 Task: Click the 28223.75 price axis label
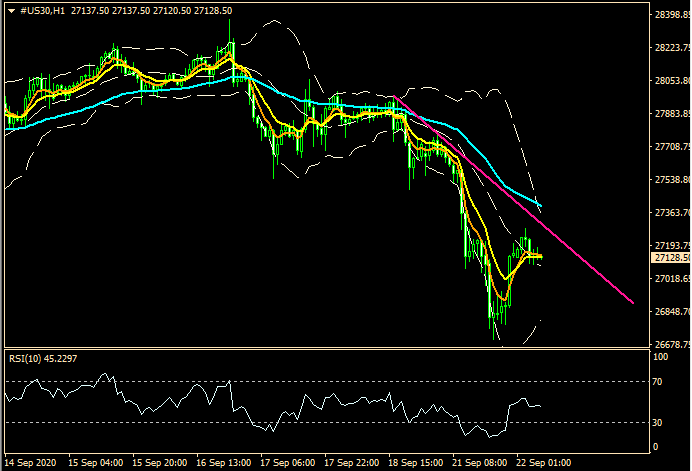(x=670, y=48)
